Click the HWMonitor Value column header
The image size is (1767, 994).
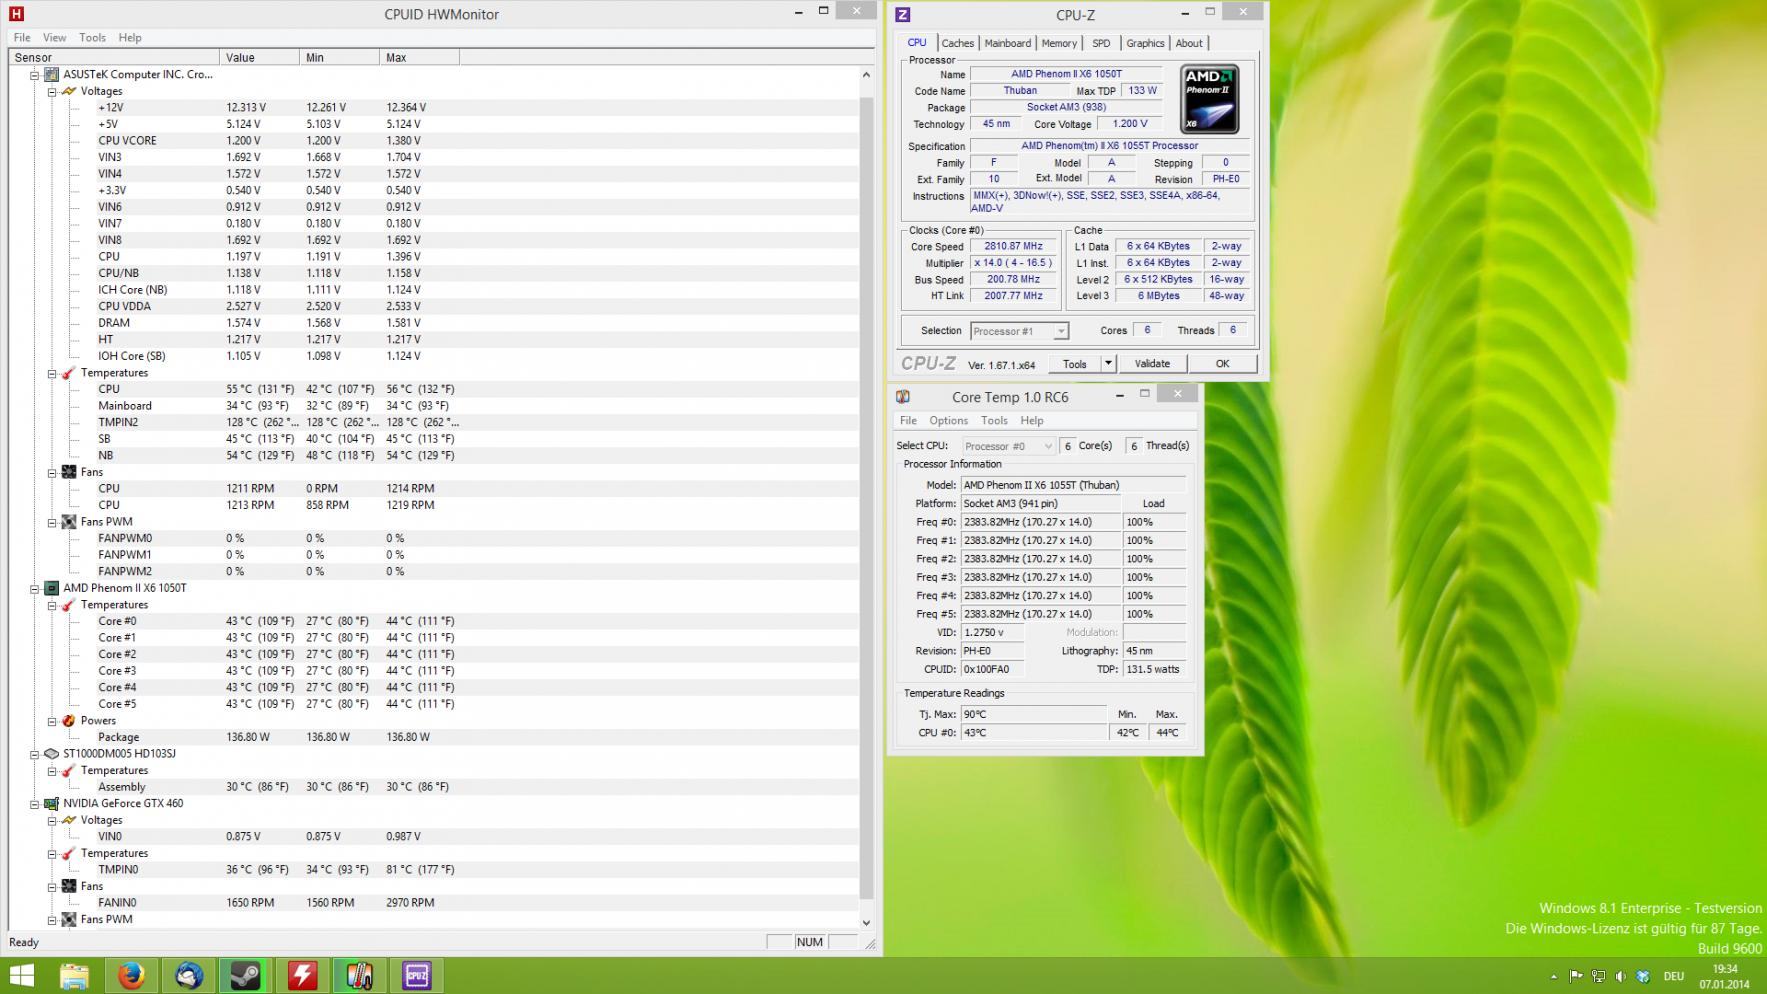(259, 58)
